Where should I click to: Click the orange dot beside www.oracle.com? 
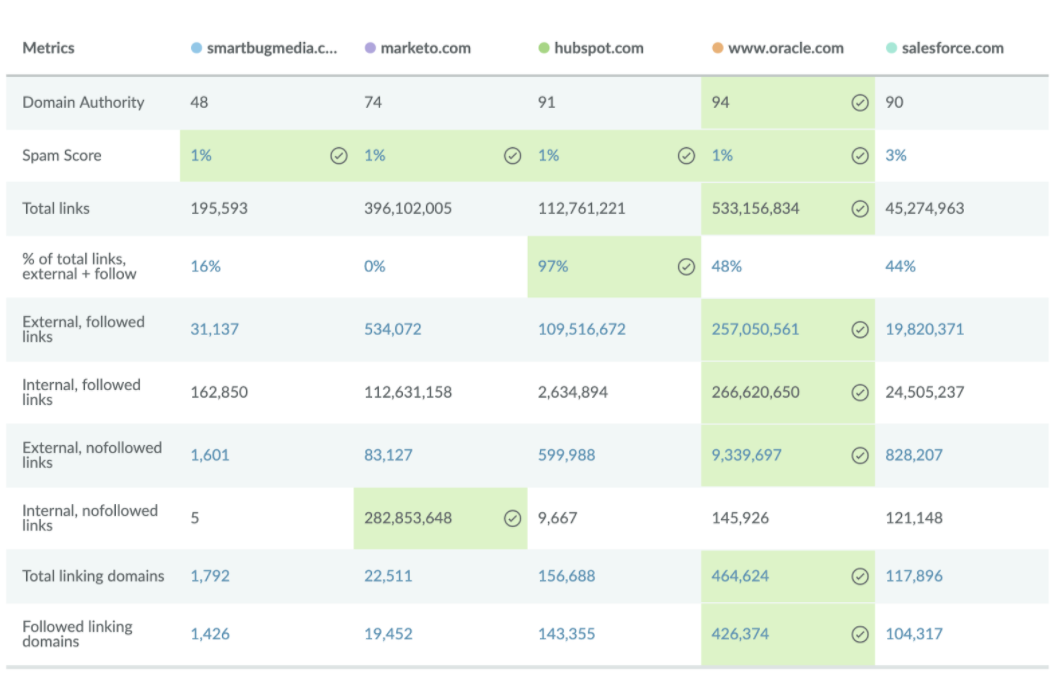coord(717,47)
